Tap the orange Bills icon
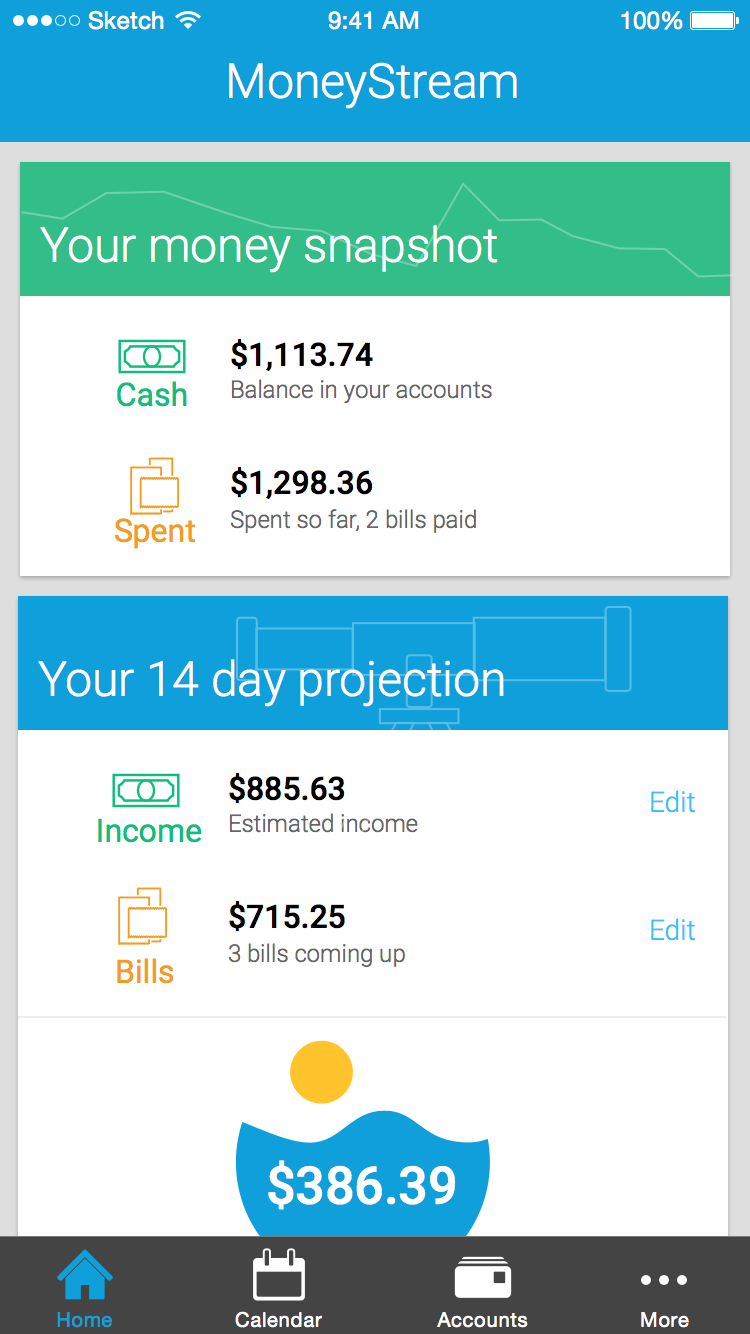750x1334 pixels. point(142,916)
